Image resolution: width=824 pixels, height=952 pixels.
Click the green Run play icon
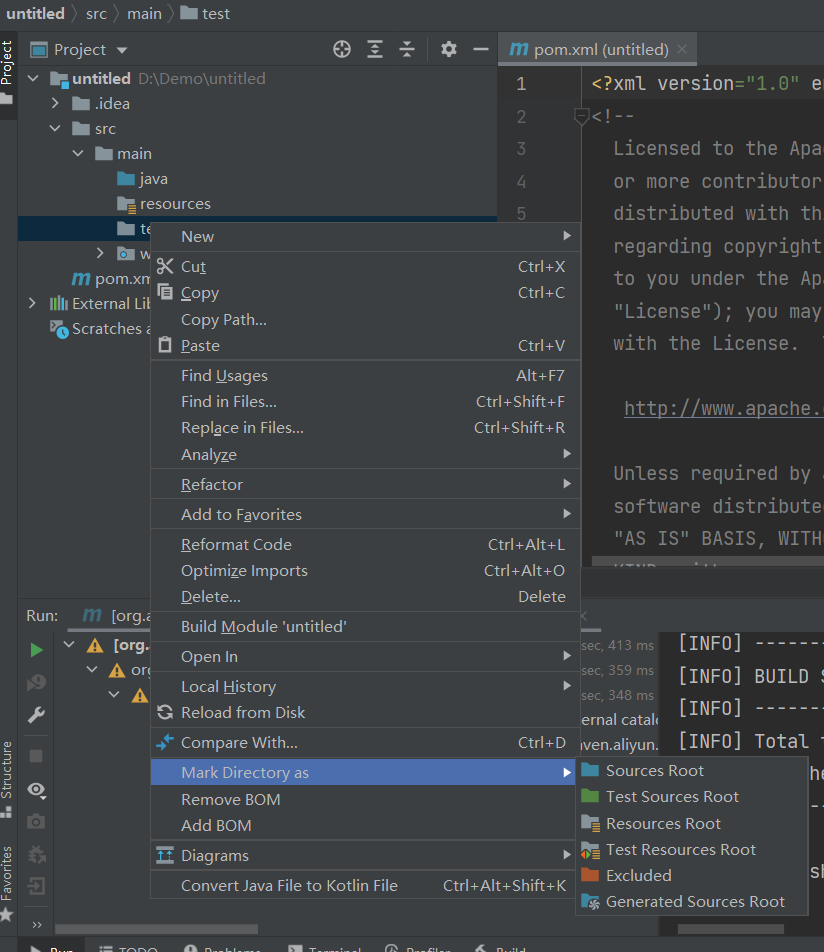click(36, 650)
